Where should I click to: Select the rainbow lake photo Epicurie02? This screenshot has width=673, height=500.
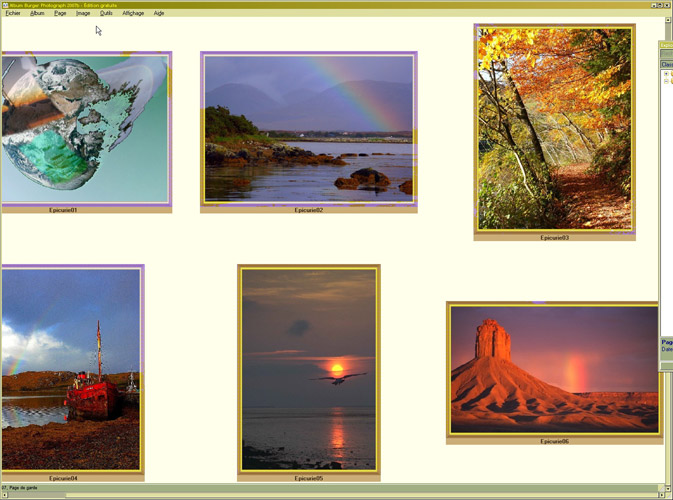pyautogui.click(x=308, y=129)
